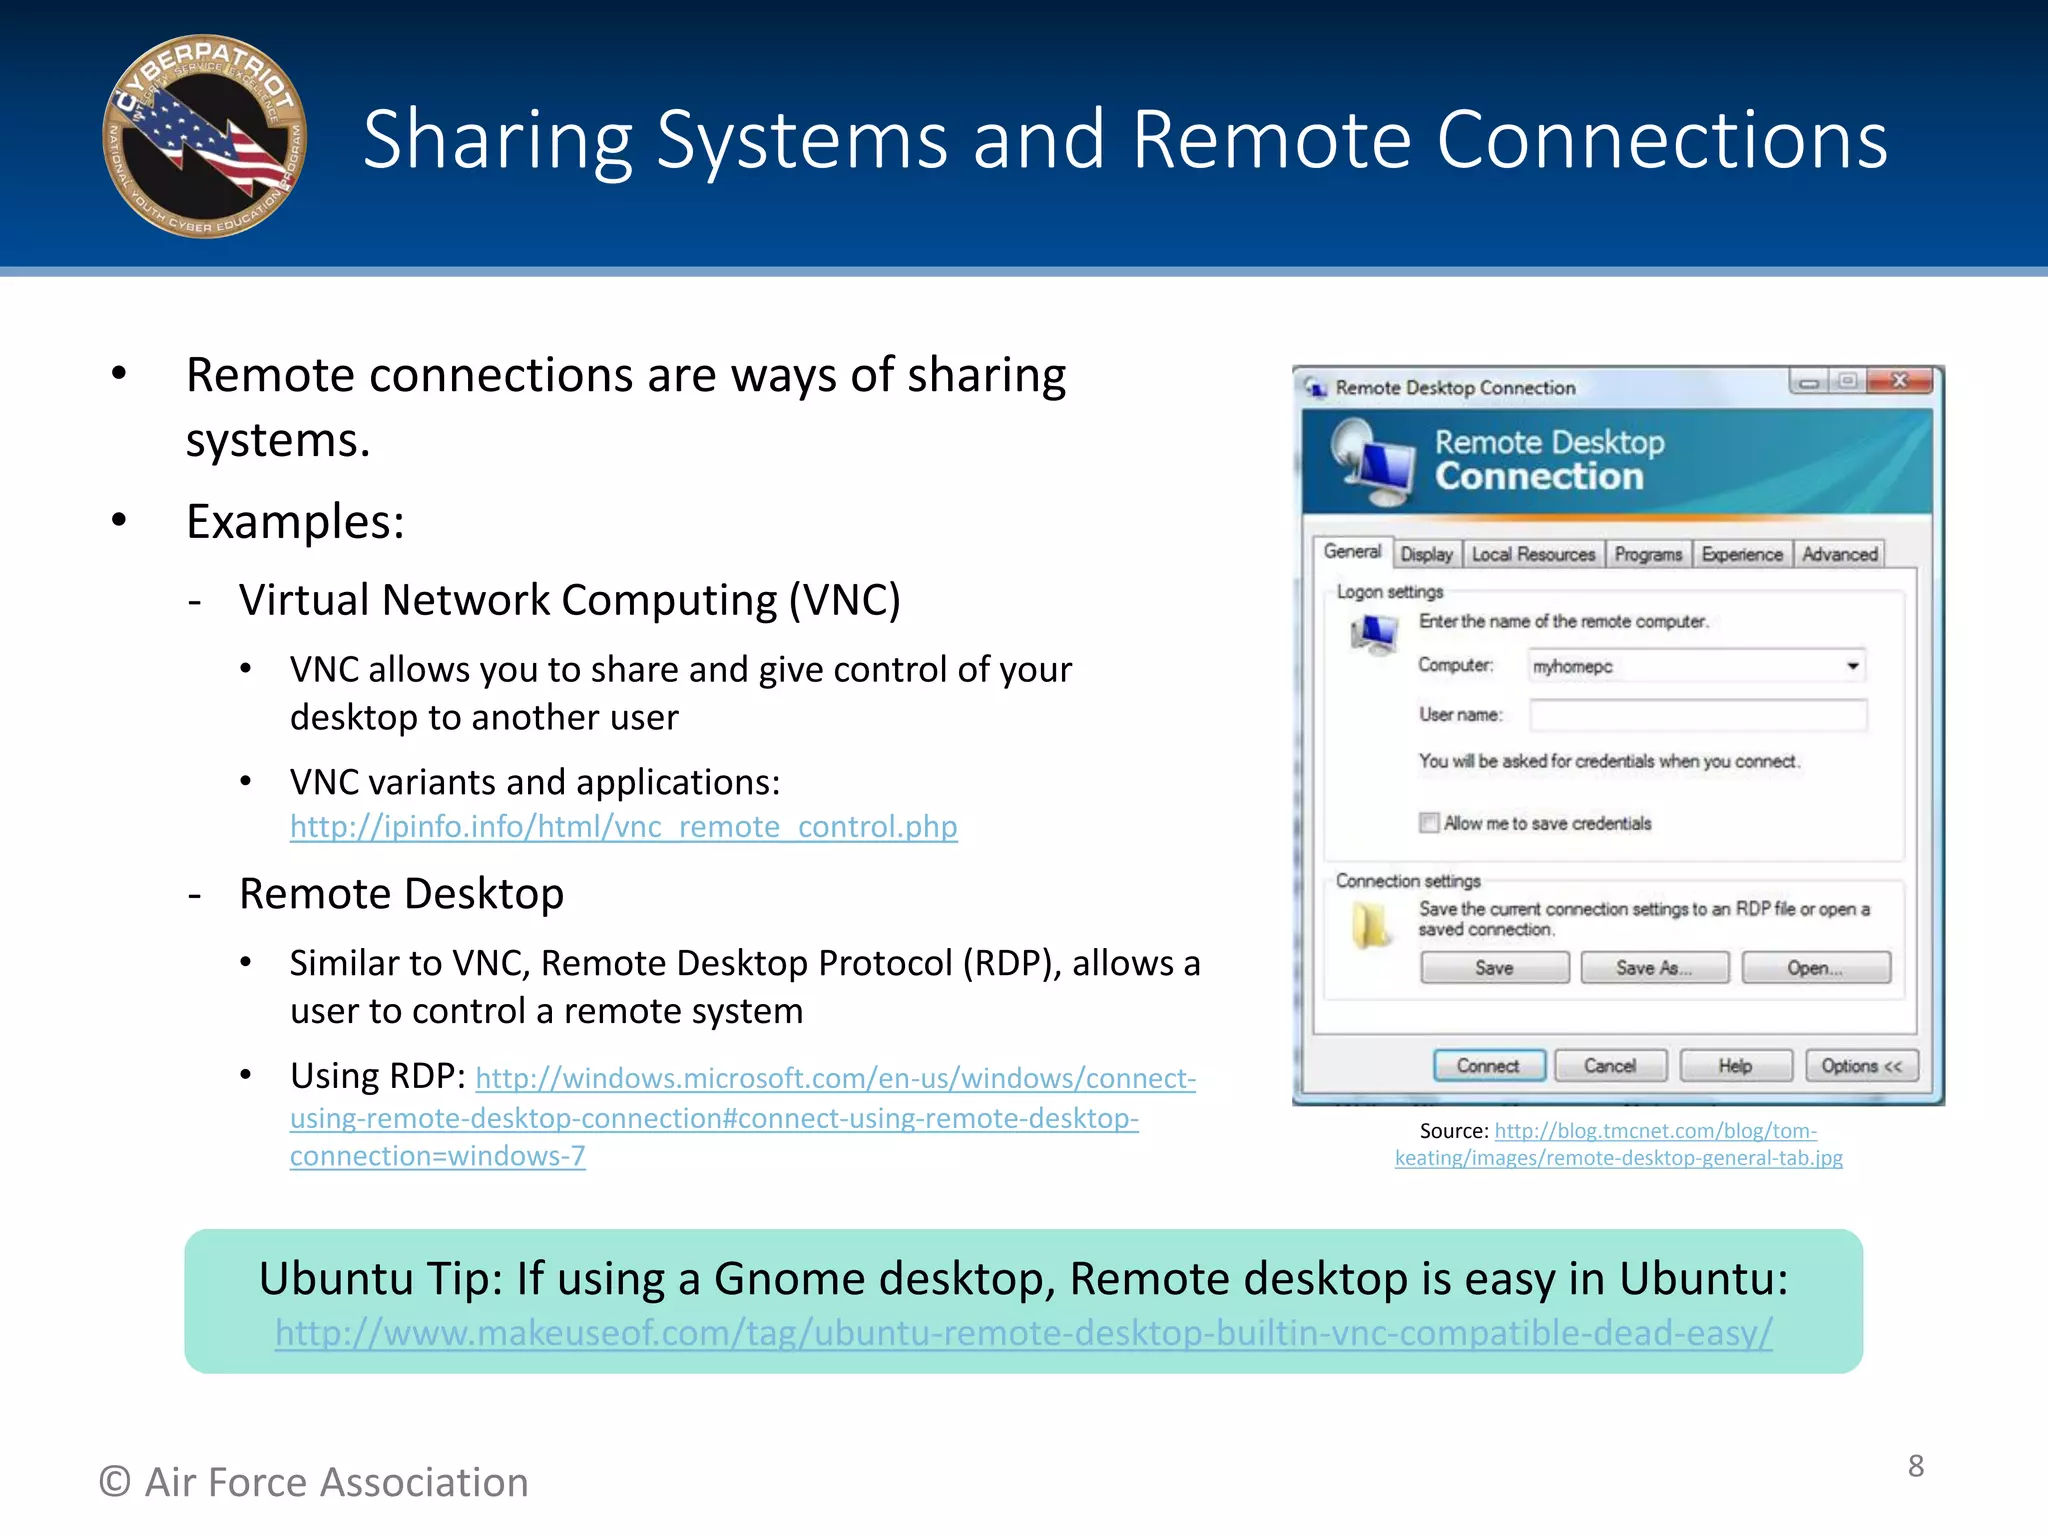This screenshot has width=2048, height=1536.
Task: Click the slide page number 8
Action: click(1915, 1466)
